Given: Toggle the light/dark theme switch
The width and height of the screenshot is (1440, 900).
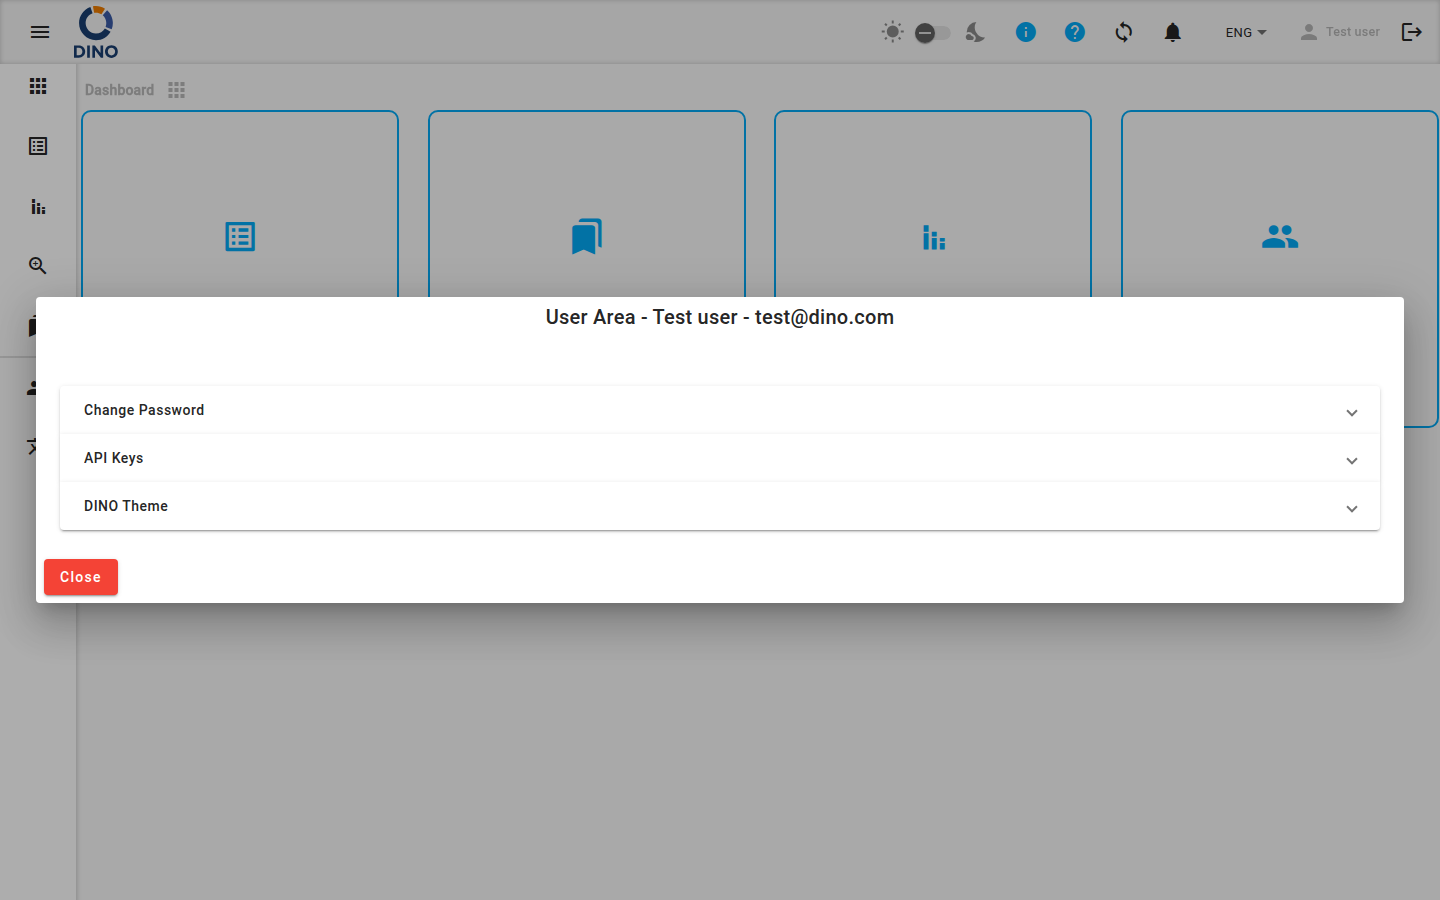Looking at the screenshot, I should [x=932, y=33].
